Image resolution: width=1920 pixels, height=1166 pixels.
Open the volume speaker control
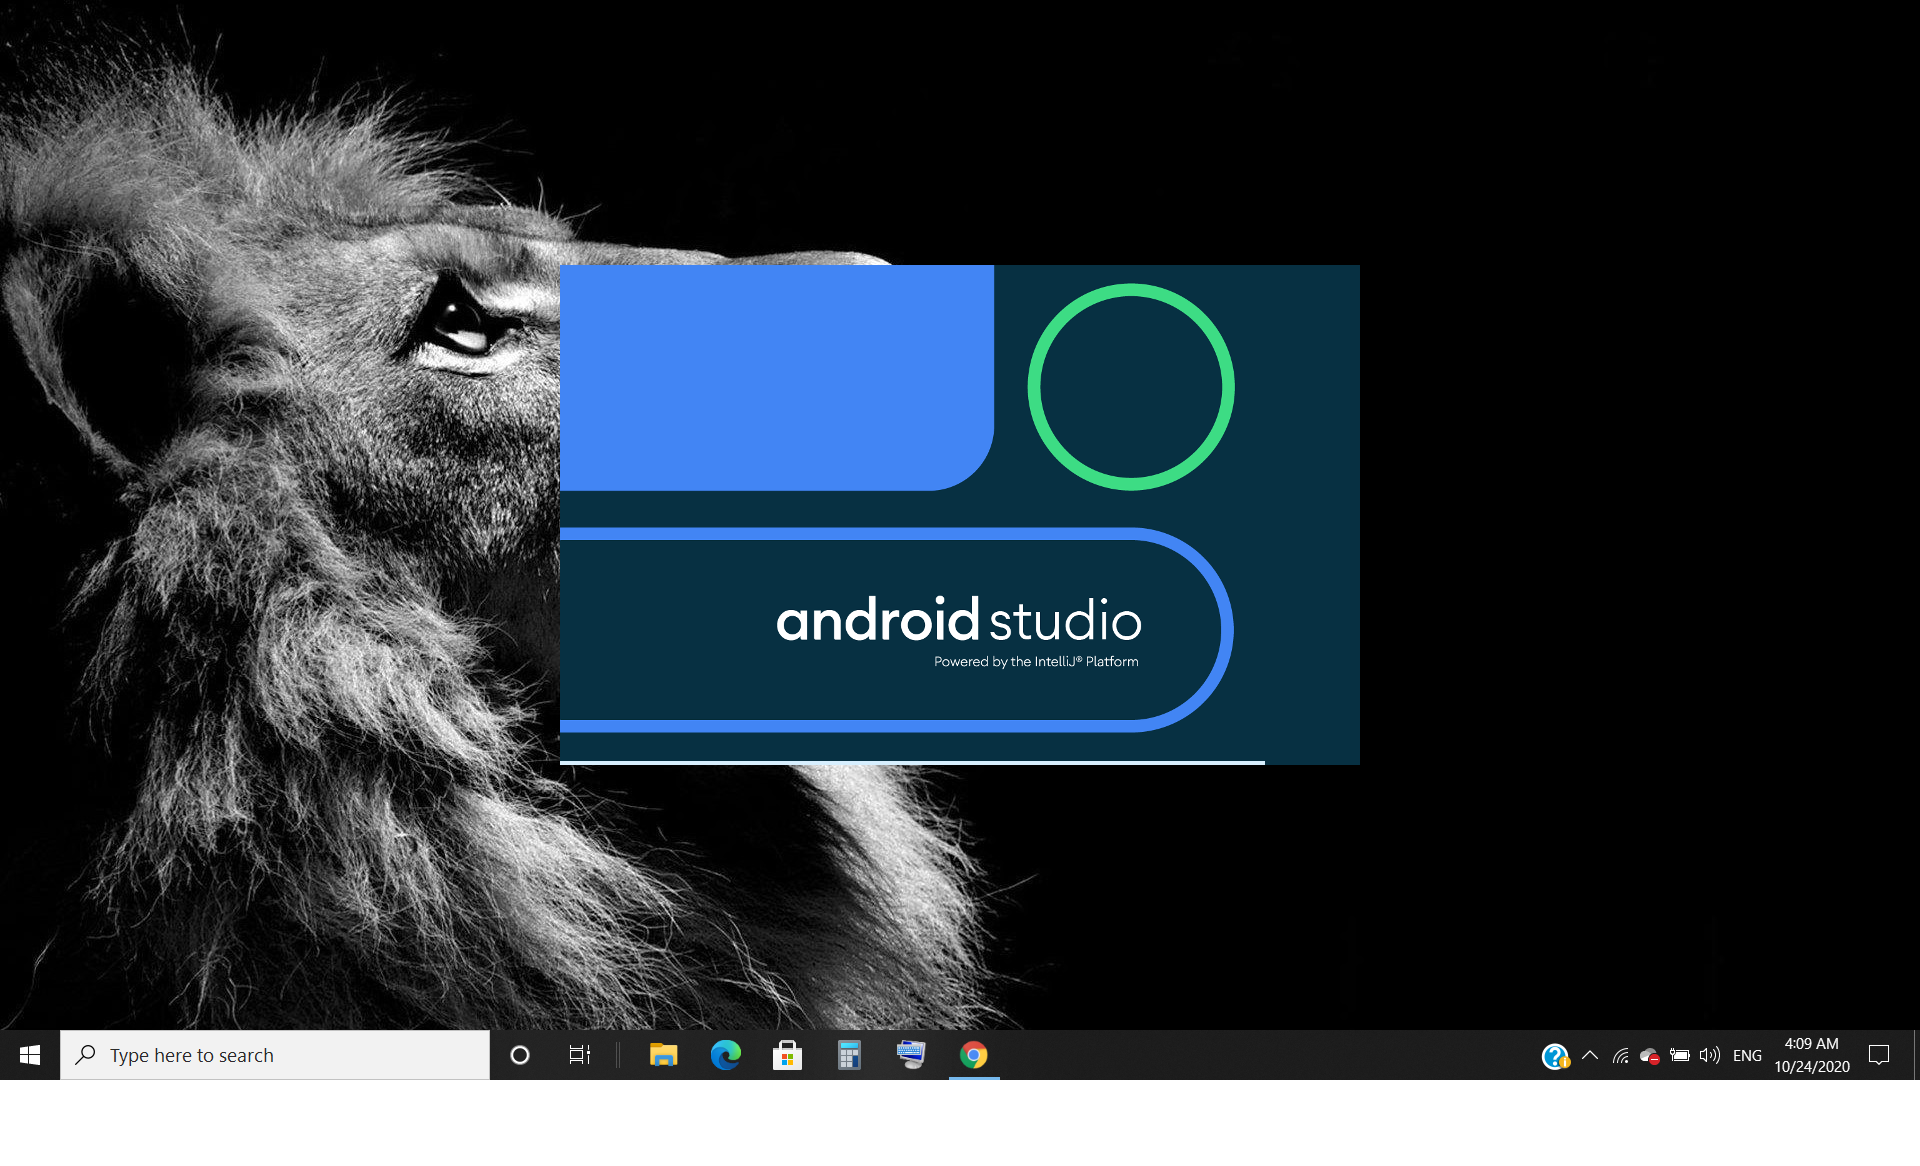pos(1710,1055)
